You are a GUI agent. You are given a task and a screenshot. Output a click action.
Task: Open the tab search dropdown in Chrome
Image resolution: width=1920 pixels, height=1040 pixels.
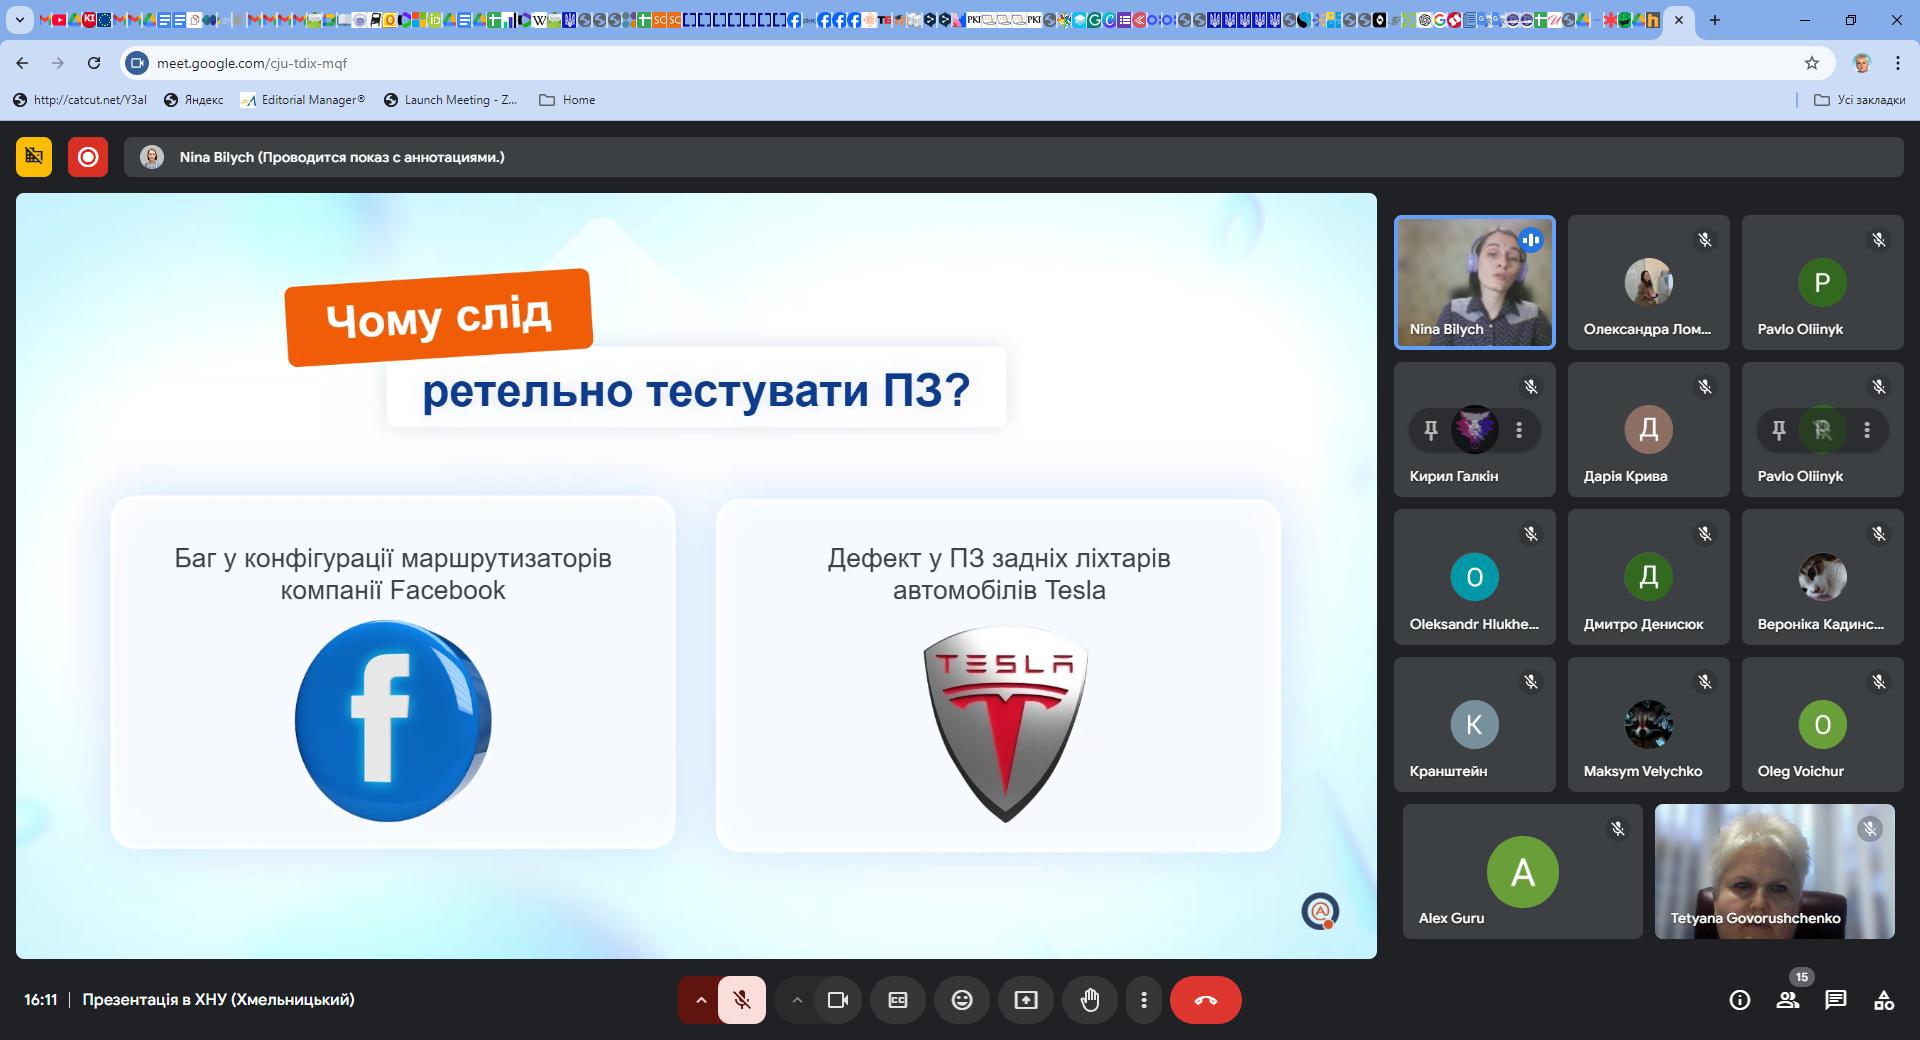[x=19, y=20]
